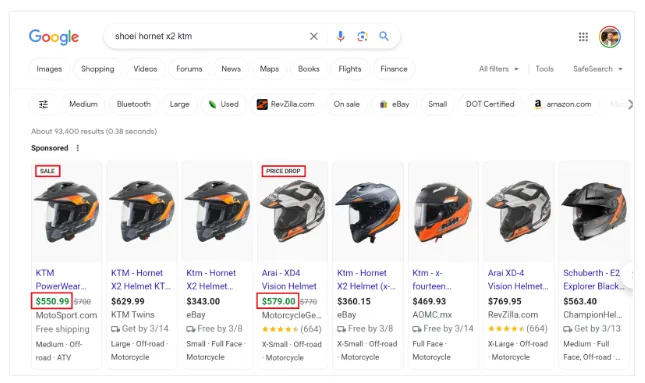
Task: Expand the All filters dropdown
Action: (498, 69)
